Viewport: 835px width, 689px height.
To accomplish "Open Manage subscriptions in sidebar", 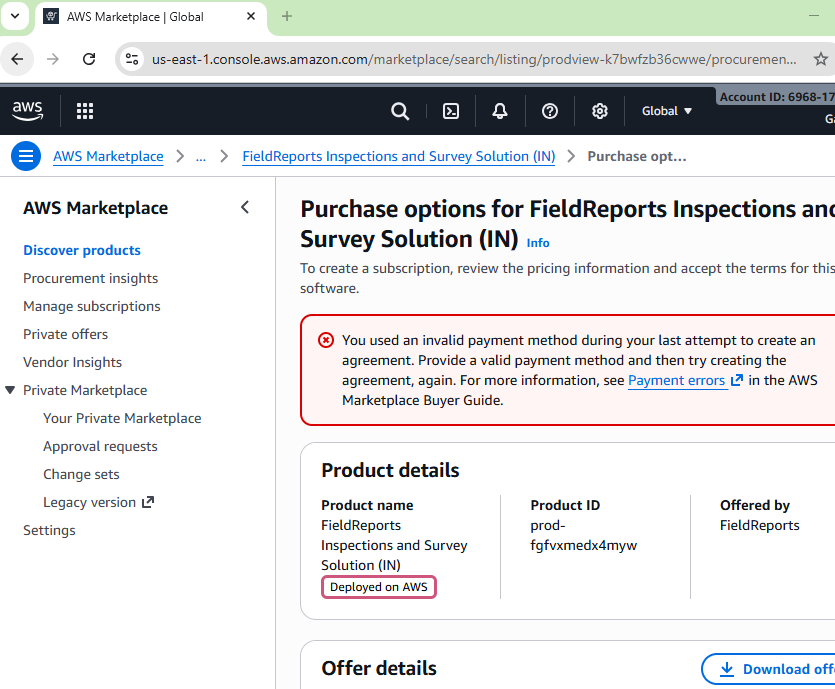I will click(92, 306).
